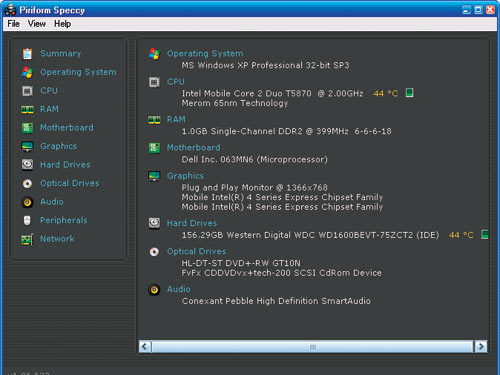
Task: Click 'FvFx CDDVDvx+tech-200 SCSI CdRom Device' text
Action: (282, 273)
